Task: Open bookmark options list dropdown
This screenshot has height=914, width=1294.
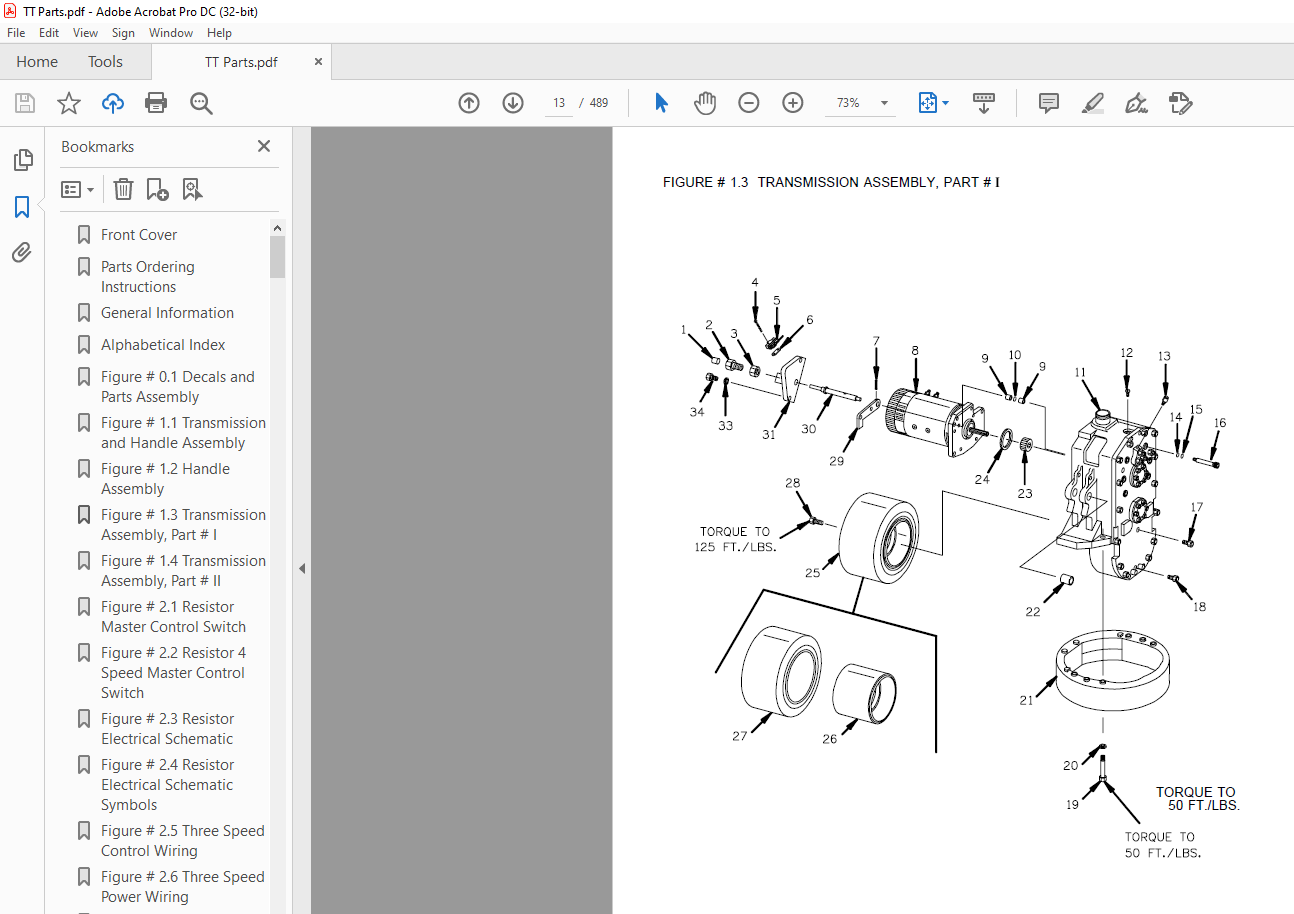Action: point(78,189)
